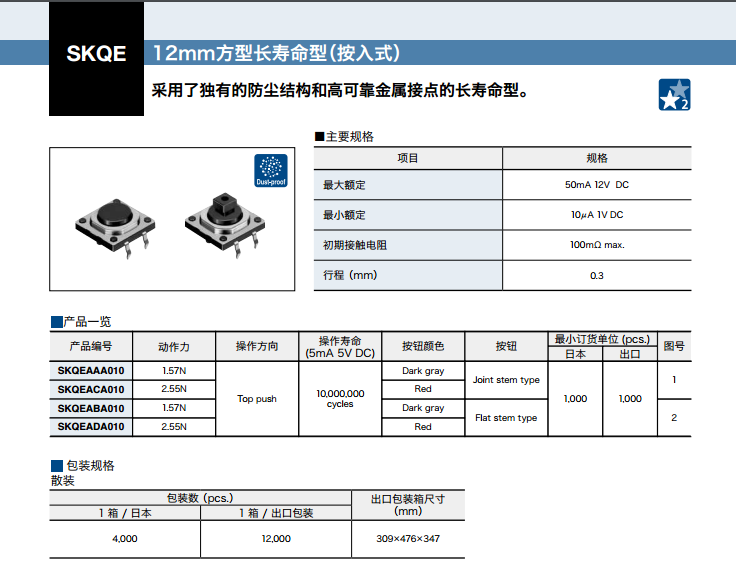
Task: Click the 1 箱 / 出口包装 header
Action: 276,513
